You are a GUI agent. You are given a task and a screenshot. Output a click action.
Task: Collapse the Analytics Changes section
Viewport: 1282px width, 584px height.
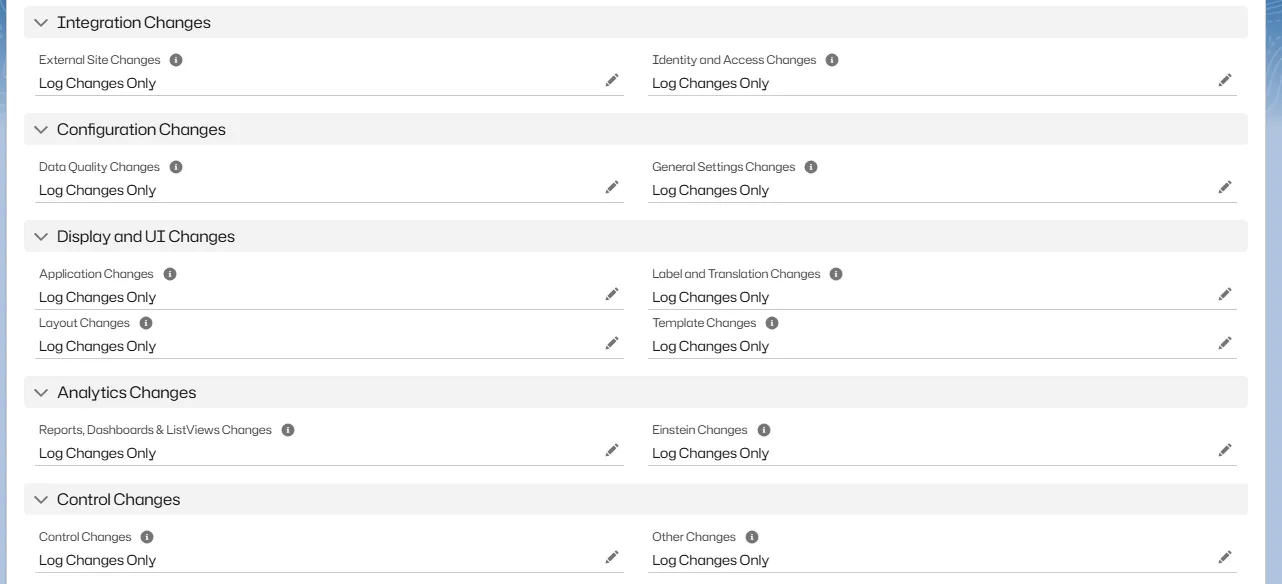pyautogui.click(x=41, y=392)
